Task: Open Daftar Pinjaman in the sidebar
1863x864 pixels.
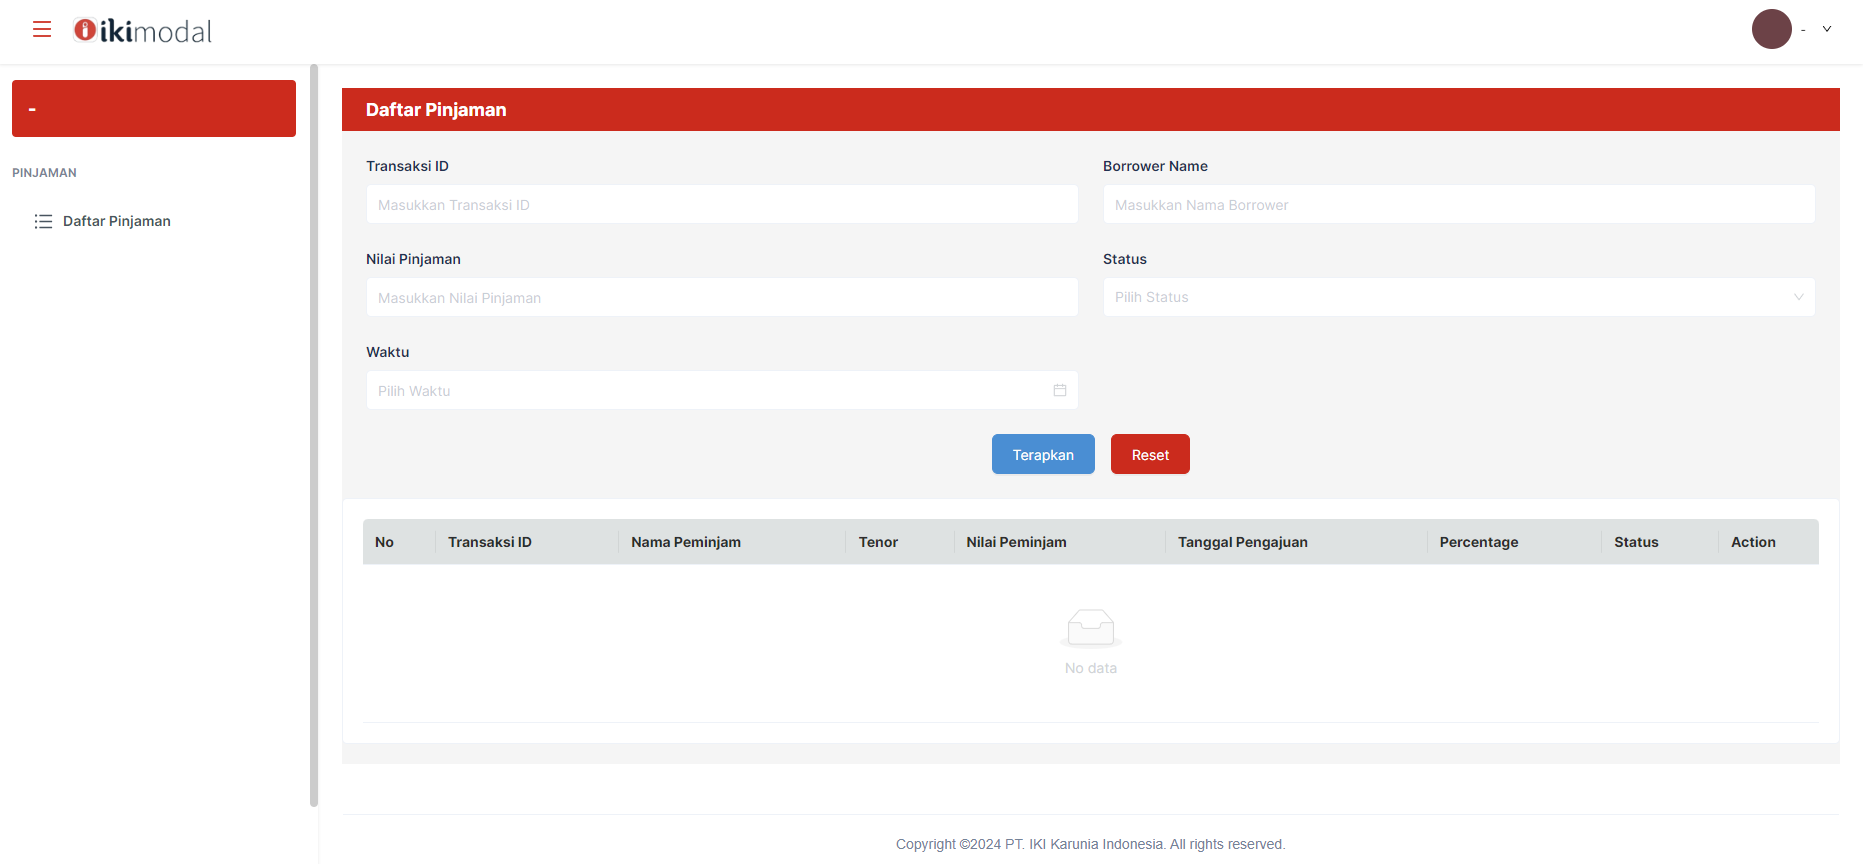Action: (x=117, y=221)
